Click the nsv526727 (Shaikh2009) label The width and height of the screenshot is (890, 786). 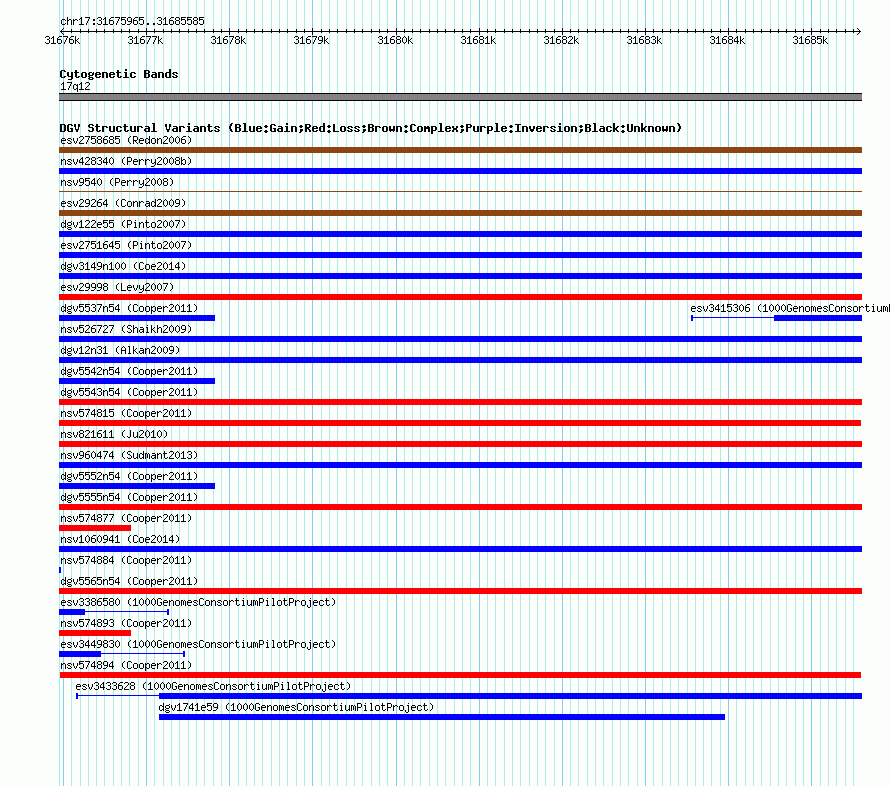126,329
